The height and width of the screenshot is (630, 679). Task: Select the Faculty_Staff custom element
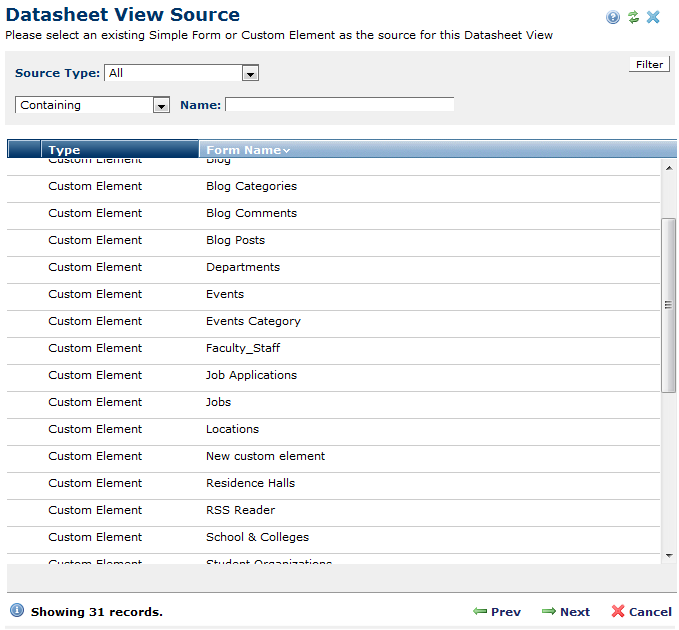(x=243, y=348)
